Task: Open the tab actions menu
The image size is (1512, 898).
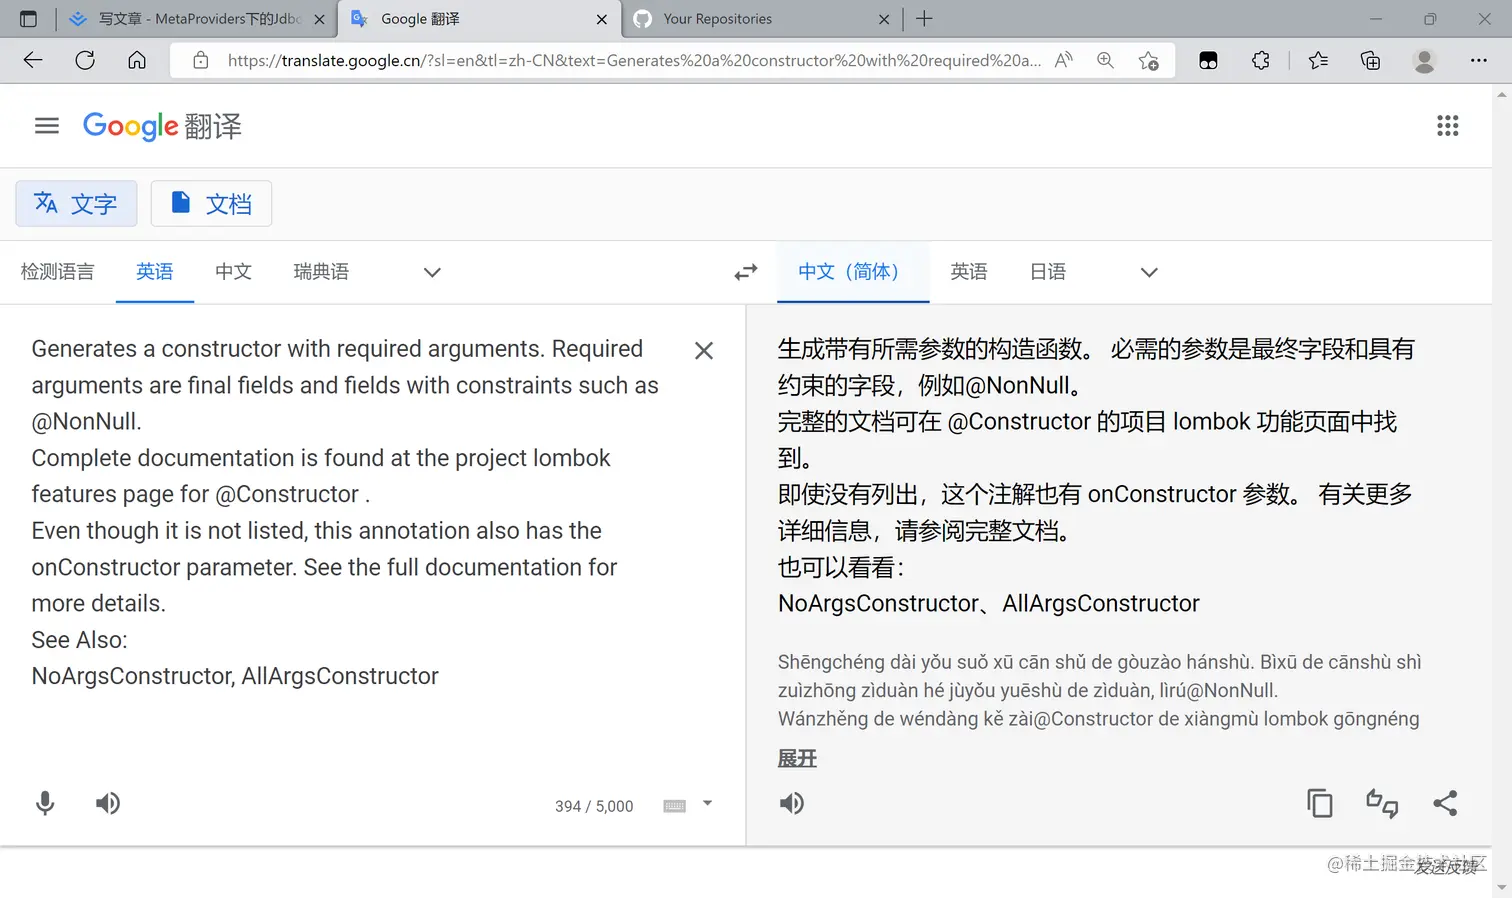Action: point(28,19)
